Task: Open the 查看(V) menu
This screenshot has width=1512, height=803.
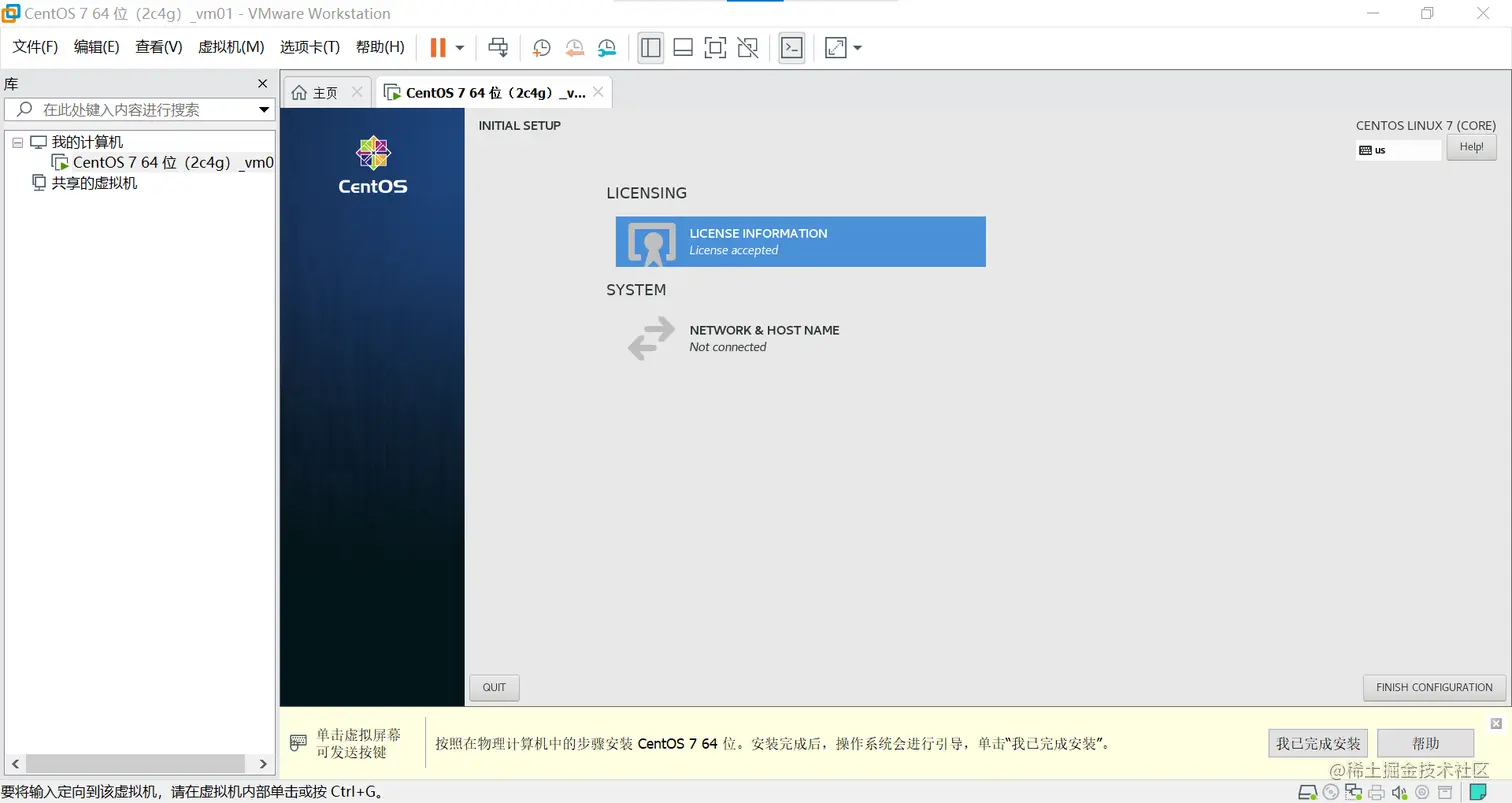Action: click(x=159, y=47)
